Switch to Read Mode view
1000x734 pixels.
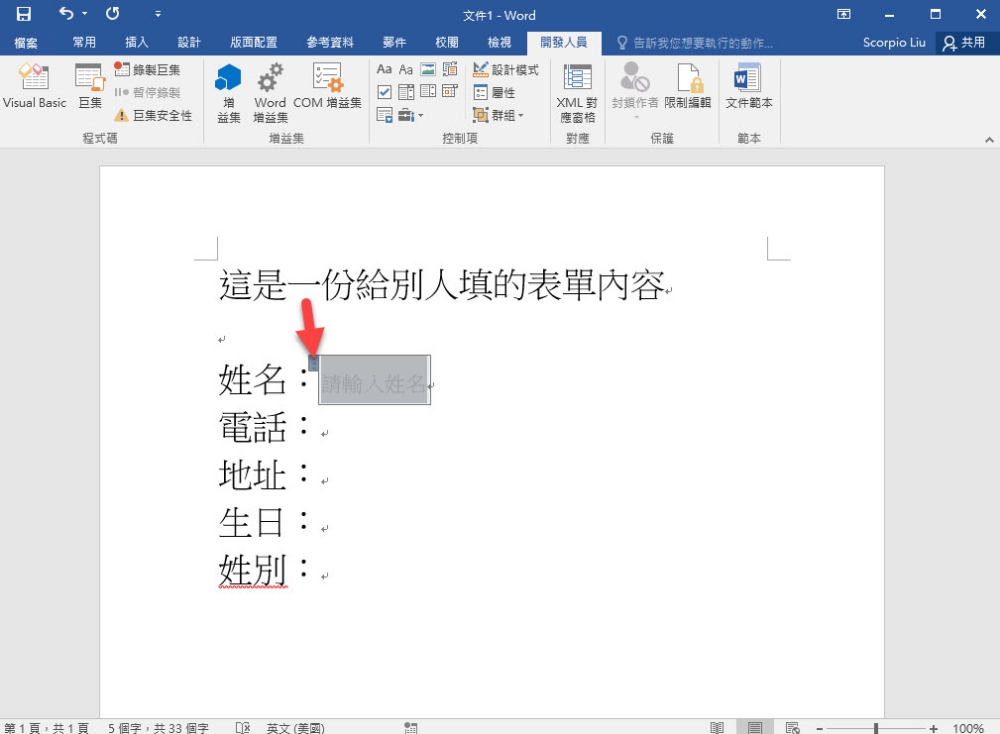[717, 728]
